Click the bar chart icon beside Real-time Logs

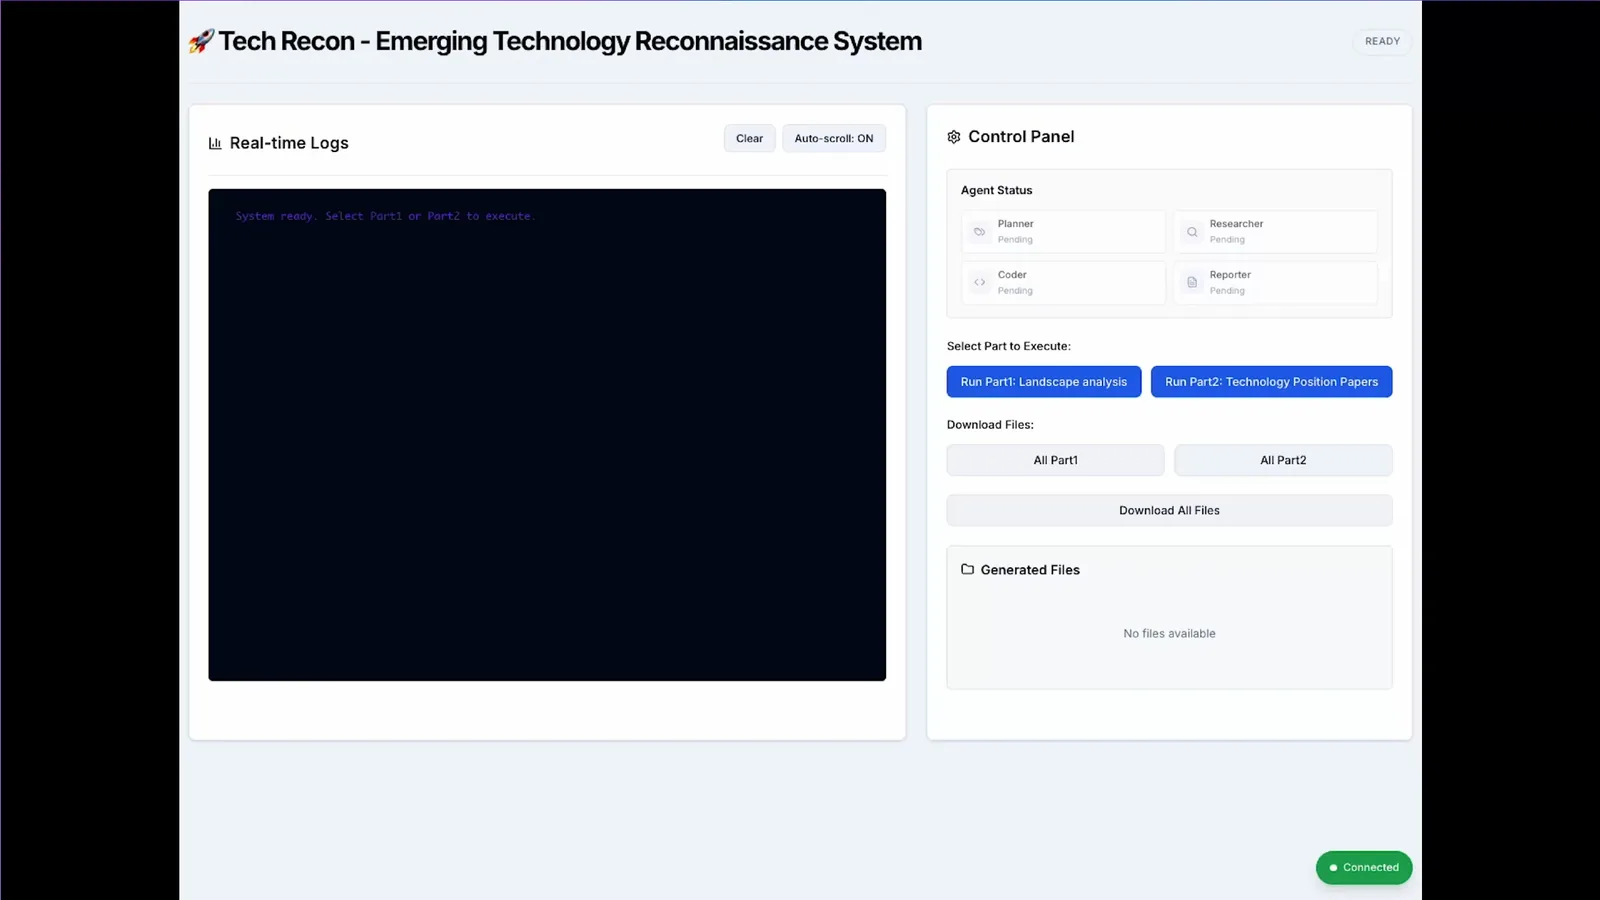(215, 143)
